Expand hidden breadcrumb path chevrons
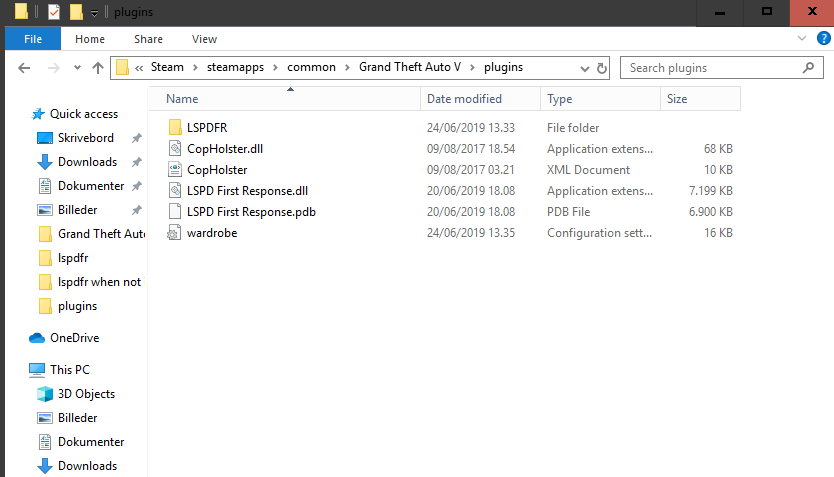This screenshot has height=477, width=834. (139, 68)
